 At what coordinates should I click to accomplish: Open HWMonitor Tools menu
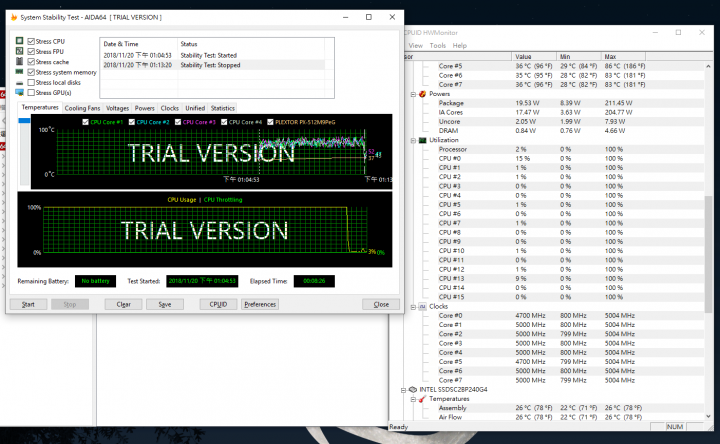click(438, 45)
